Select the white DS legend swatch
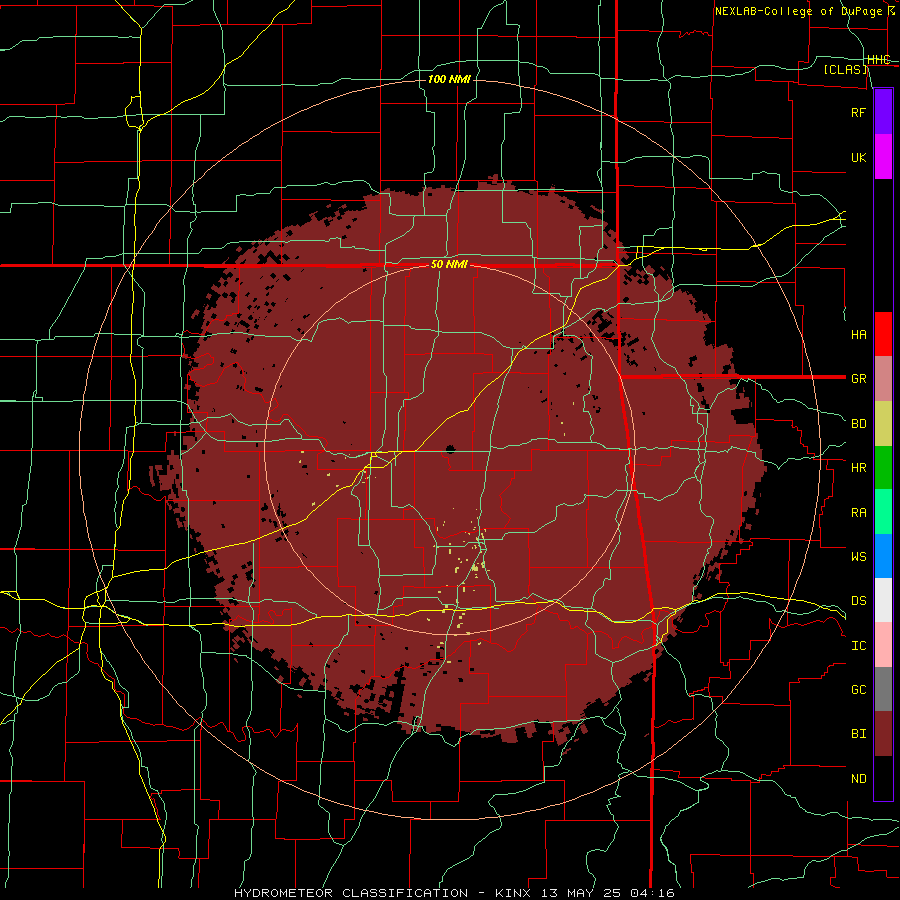 883,600
